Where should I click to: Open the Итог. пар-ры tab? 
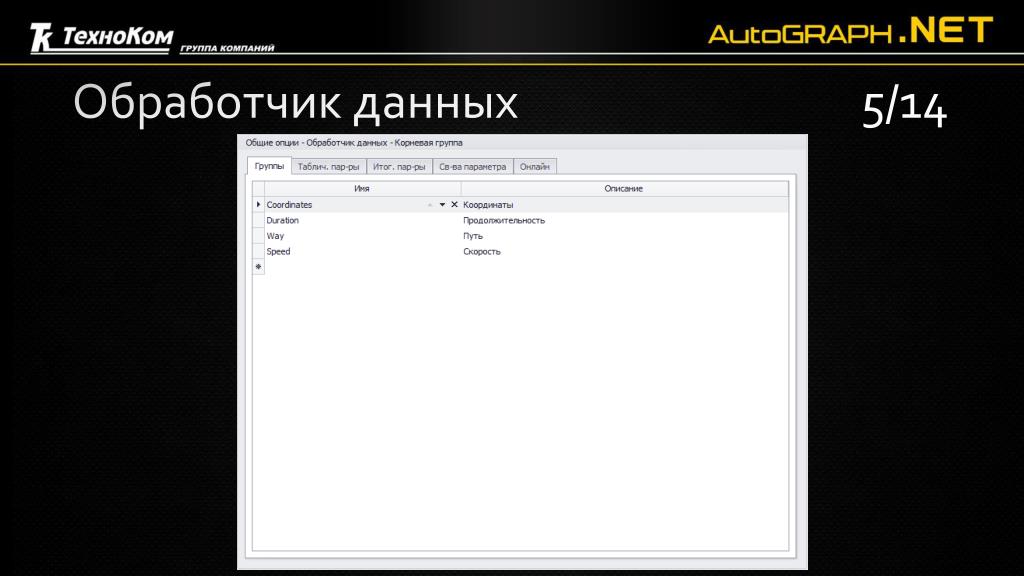[x=399, y=167]
